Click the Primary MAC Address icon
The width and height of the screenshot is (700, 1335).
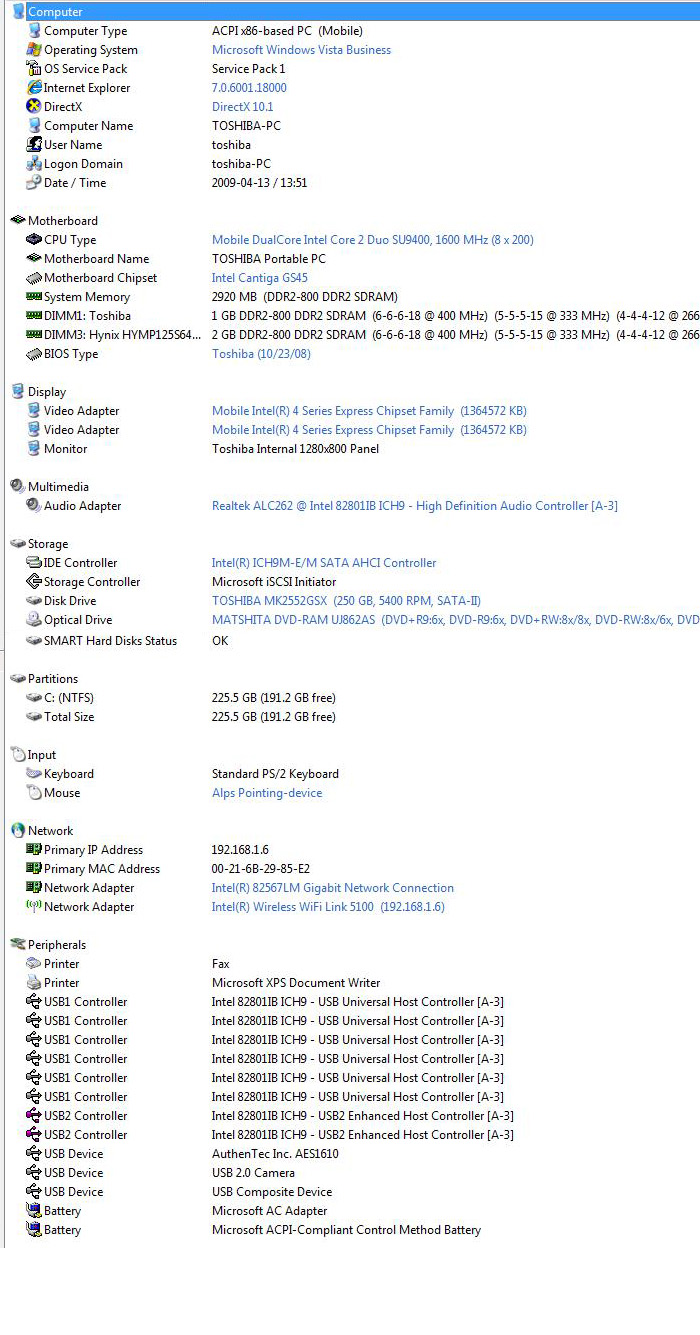click(34, 869)
